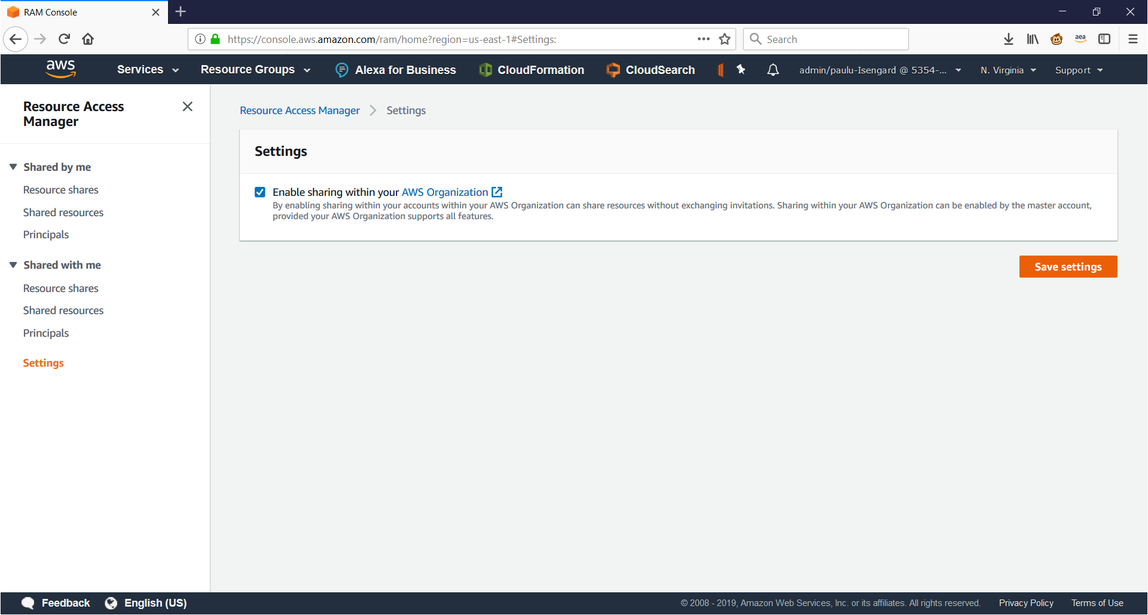Click Resource Access Manager breadcrumb link

[x=300, y=111]
